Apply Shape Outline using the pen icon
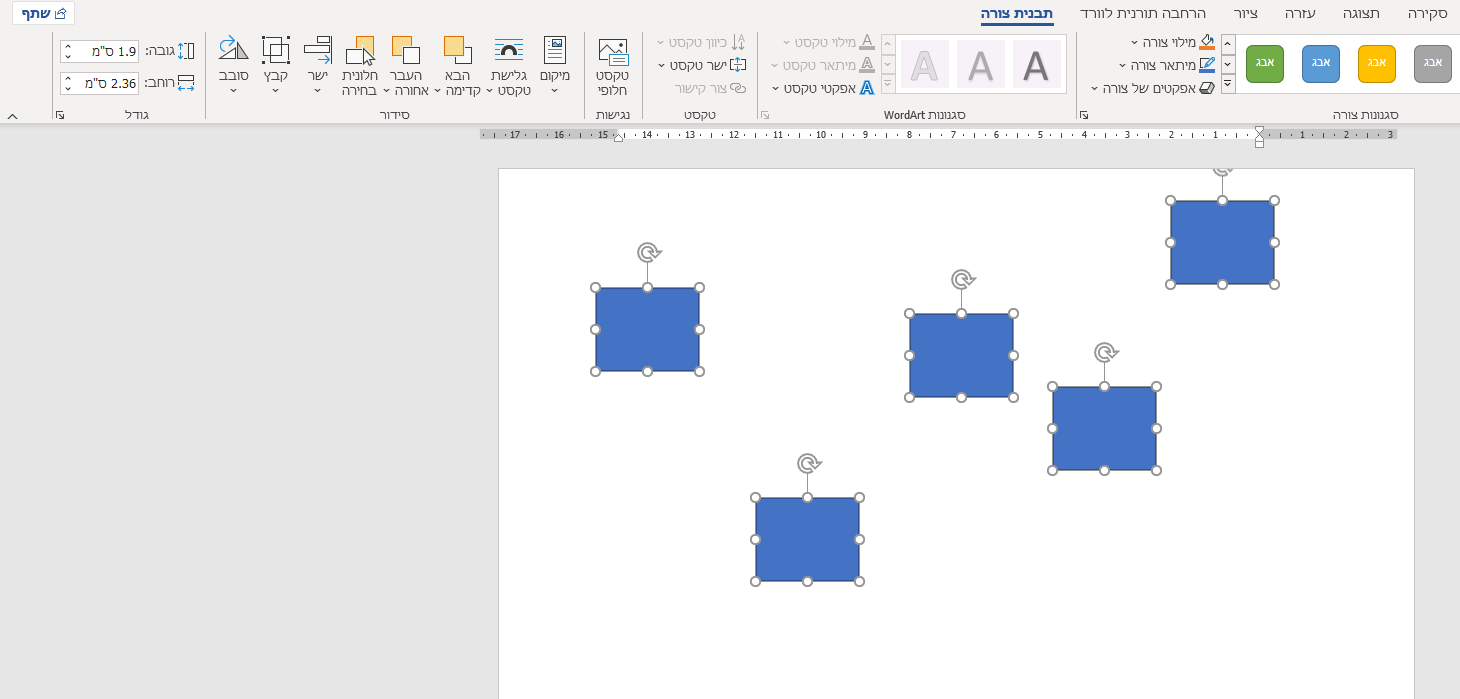 1206,65
